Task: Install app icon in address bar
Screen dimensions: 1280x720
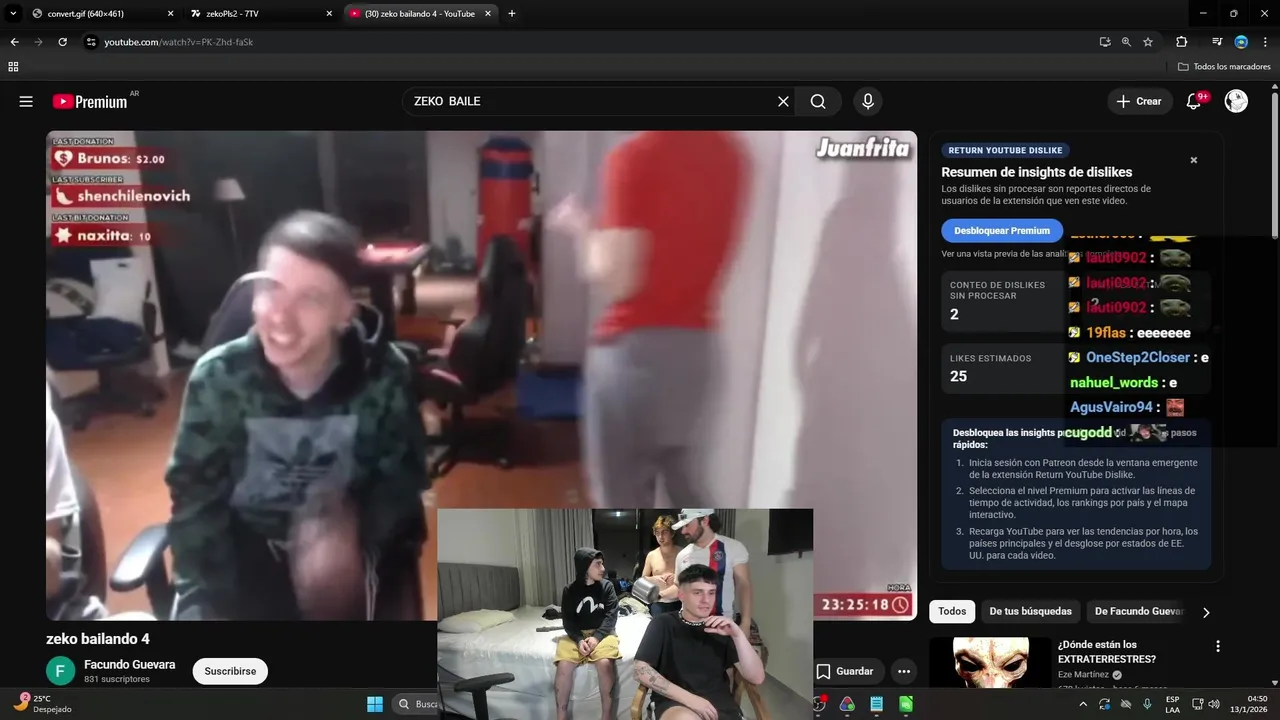Action: pos(1104,42)
